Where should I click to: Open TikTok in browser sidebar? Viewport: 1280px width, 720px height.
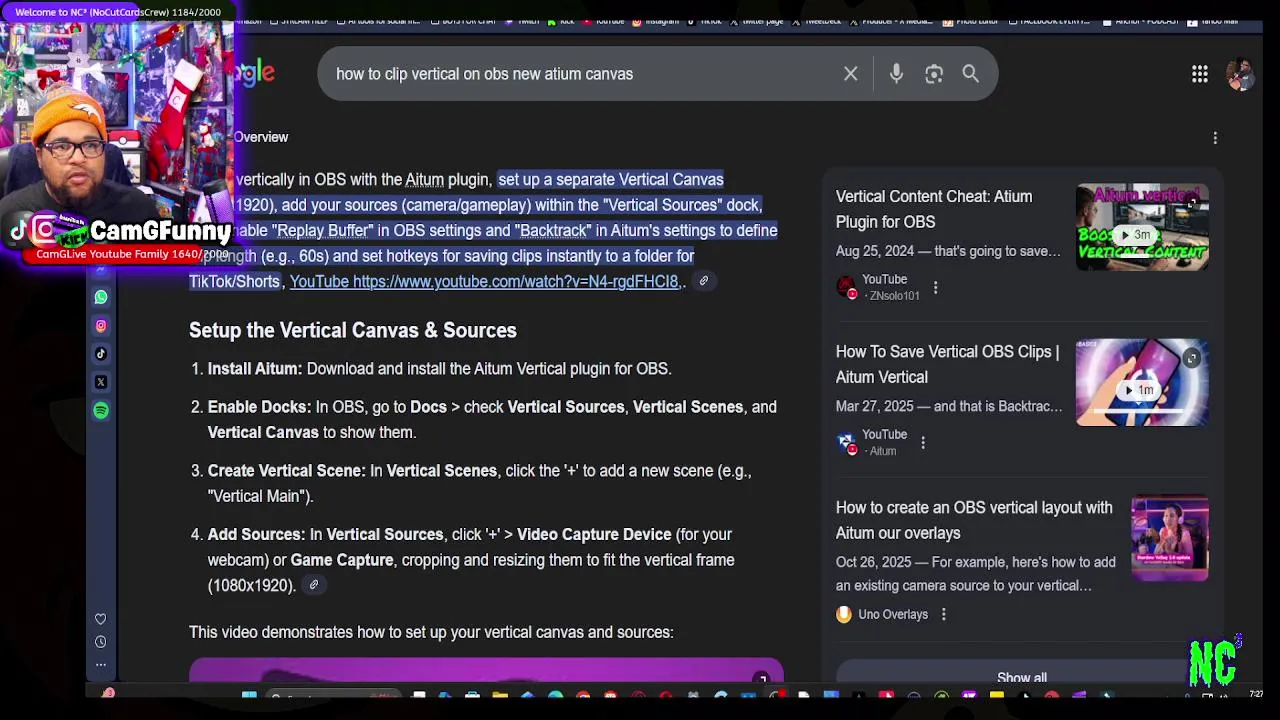(x=101, y=353)
